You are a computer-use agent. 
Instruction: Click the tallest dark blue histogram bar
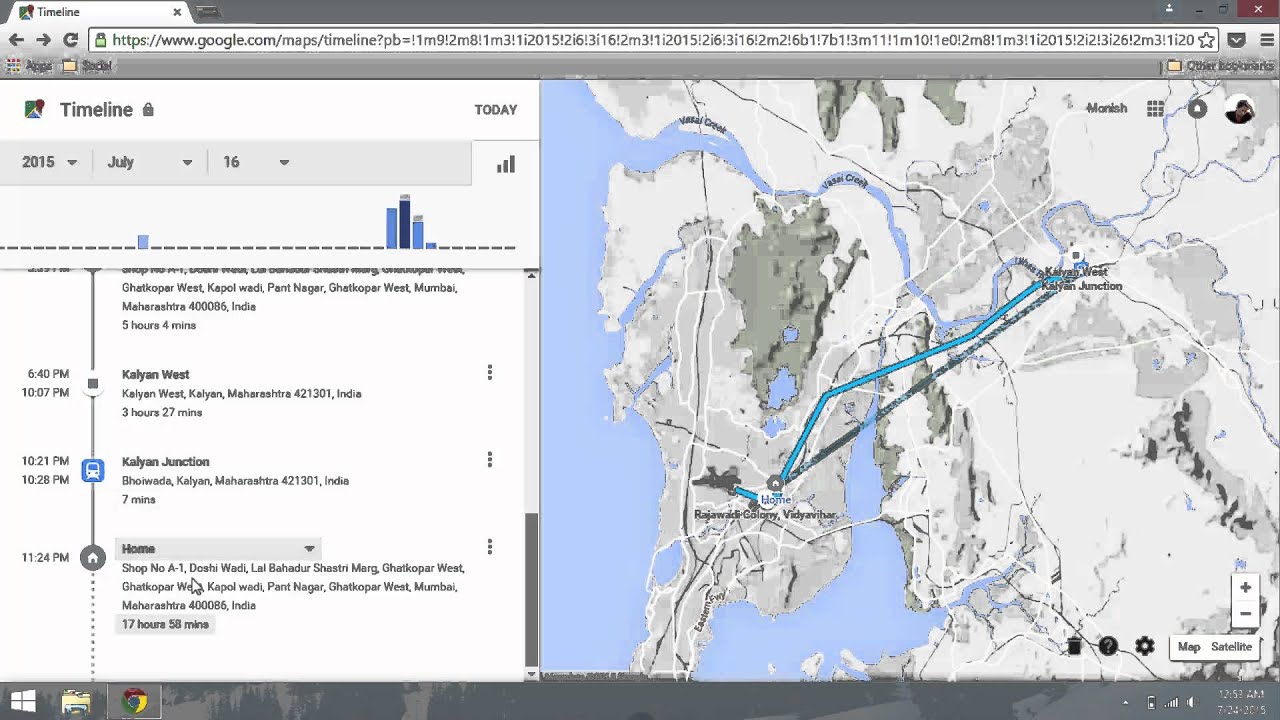tap(405, 222)
